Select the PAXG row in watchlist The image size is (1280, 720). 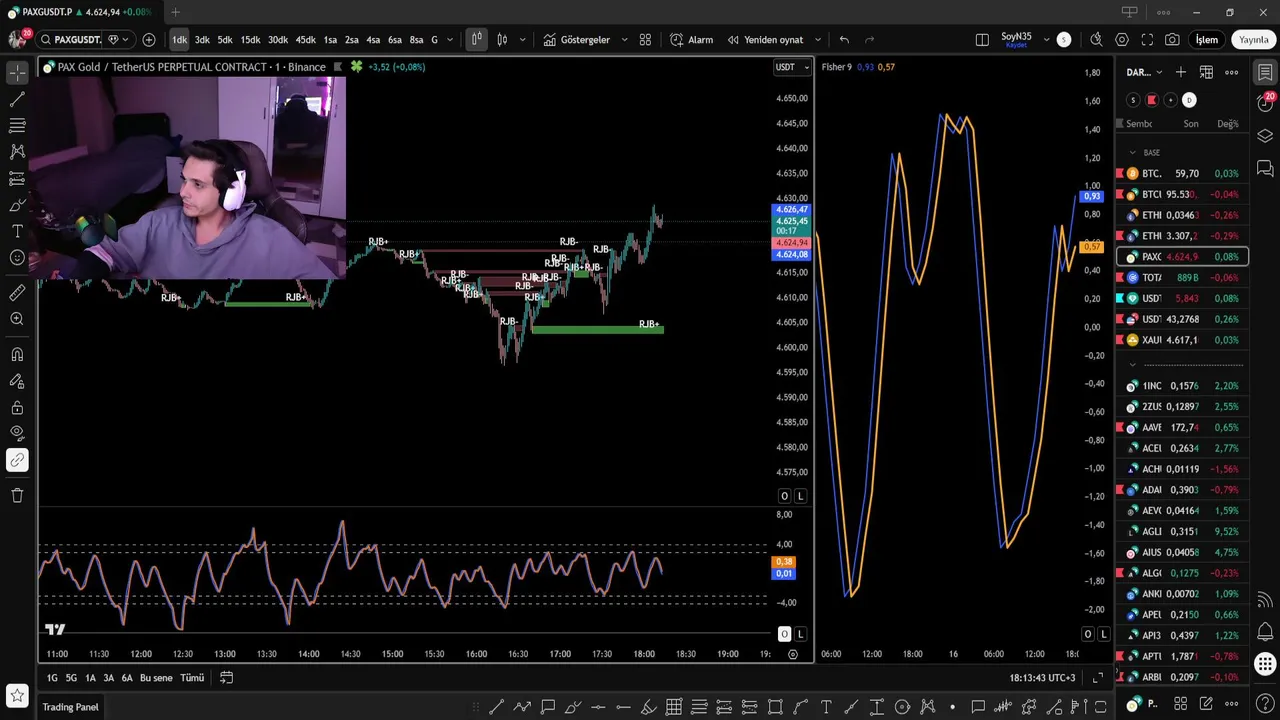(x=1182, y=257)
